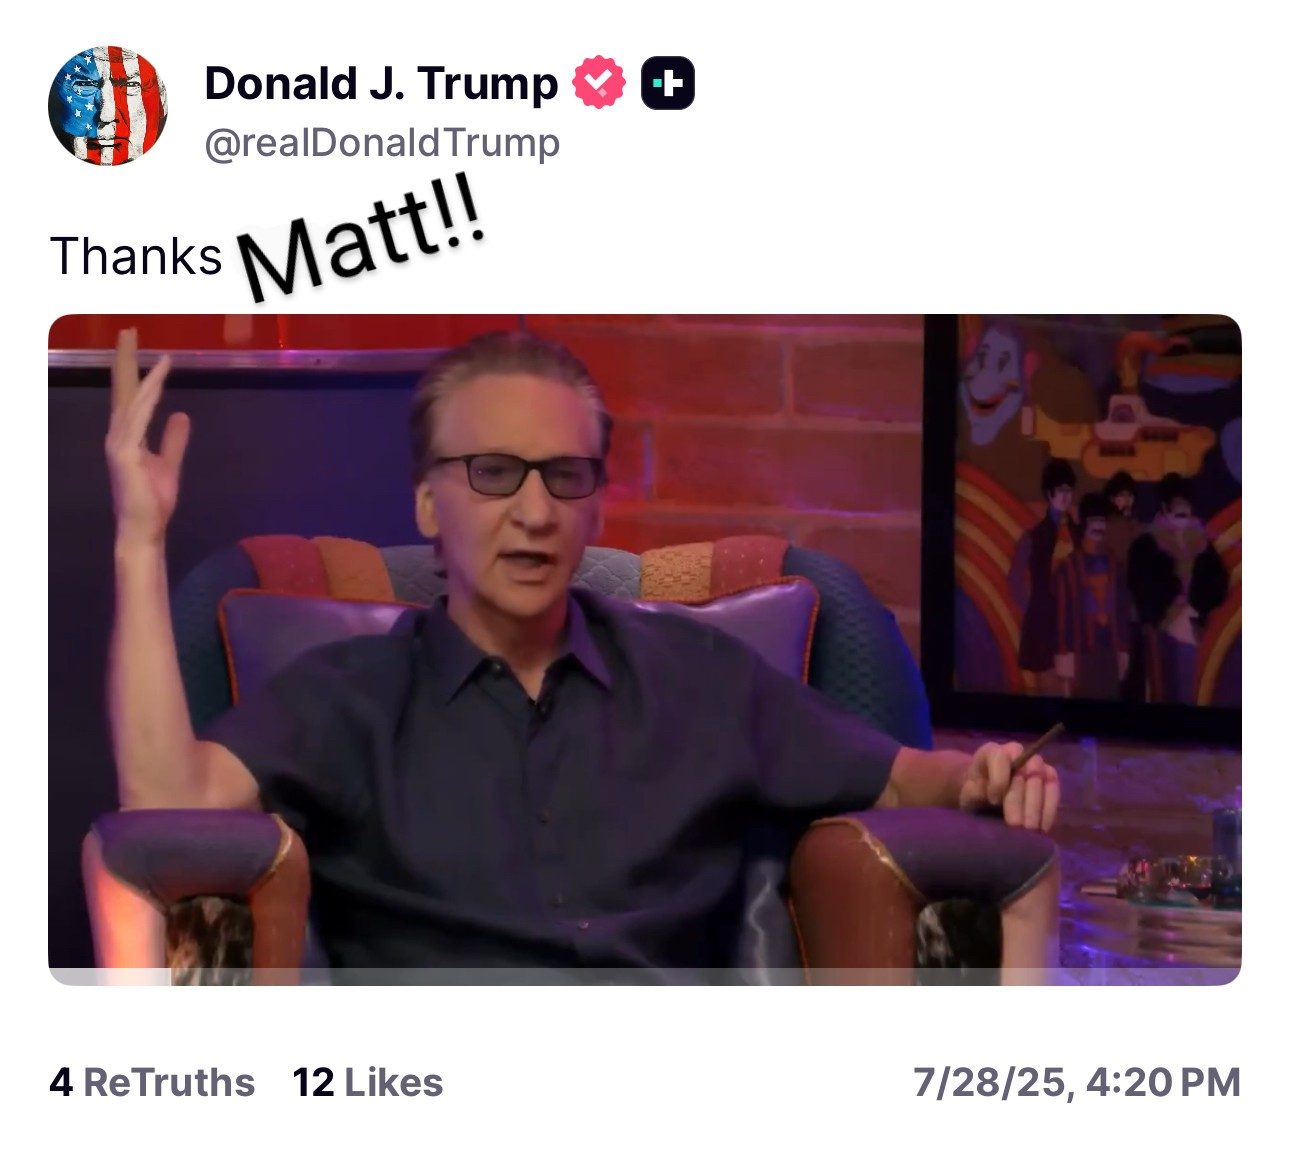The height and width of the screenshot is (1149, 1290).
Task: Click the dark plus badge icon
Action: 667,83
